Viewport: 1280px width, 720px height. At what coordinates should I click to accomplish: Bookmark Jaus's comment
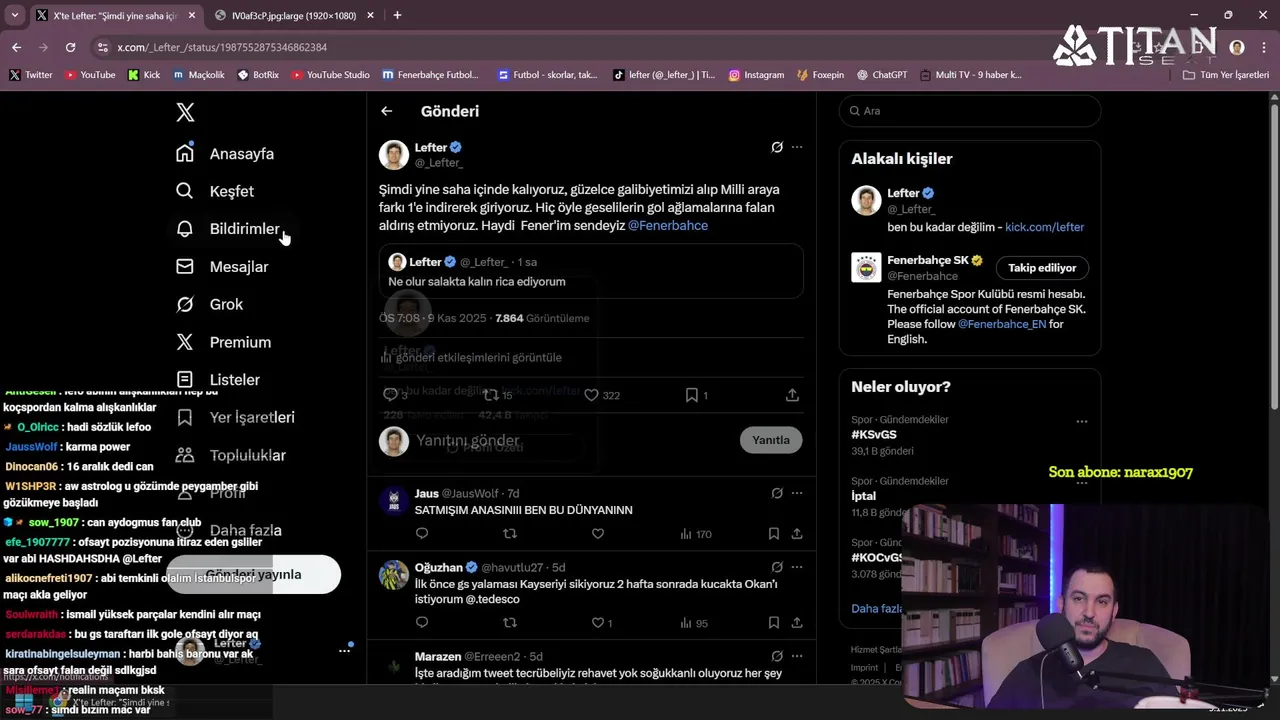coord(774,534)
